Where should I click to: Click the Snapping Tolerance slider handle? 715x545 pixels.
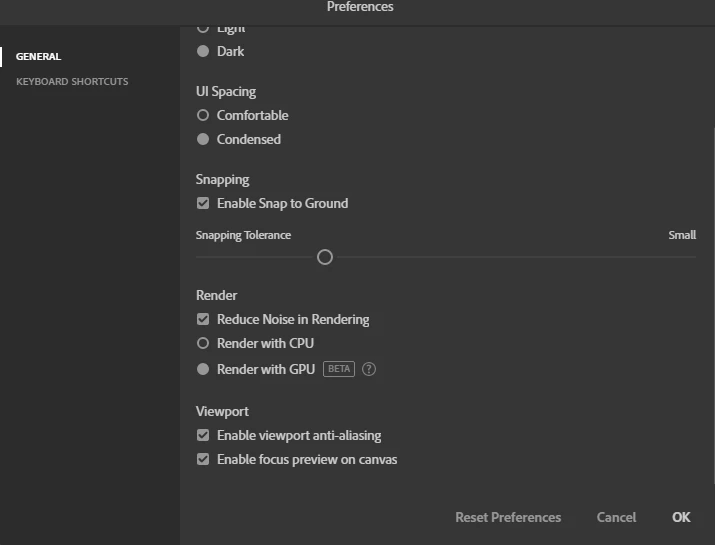[325, 257]
